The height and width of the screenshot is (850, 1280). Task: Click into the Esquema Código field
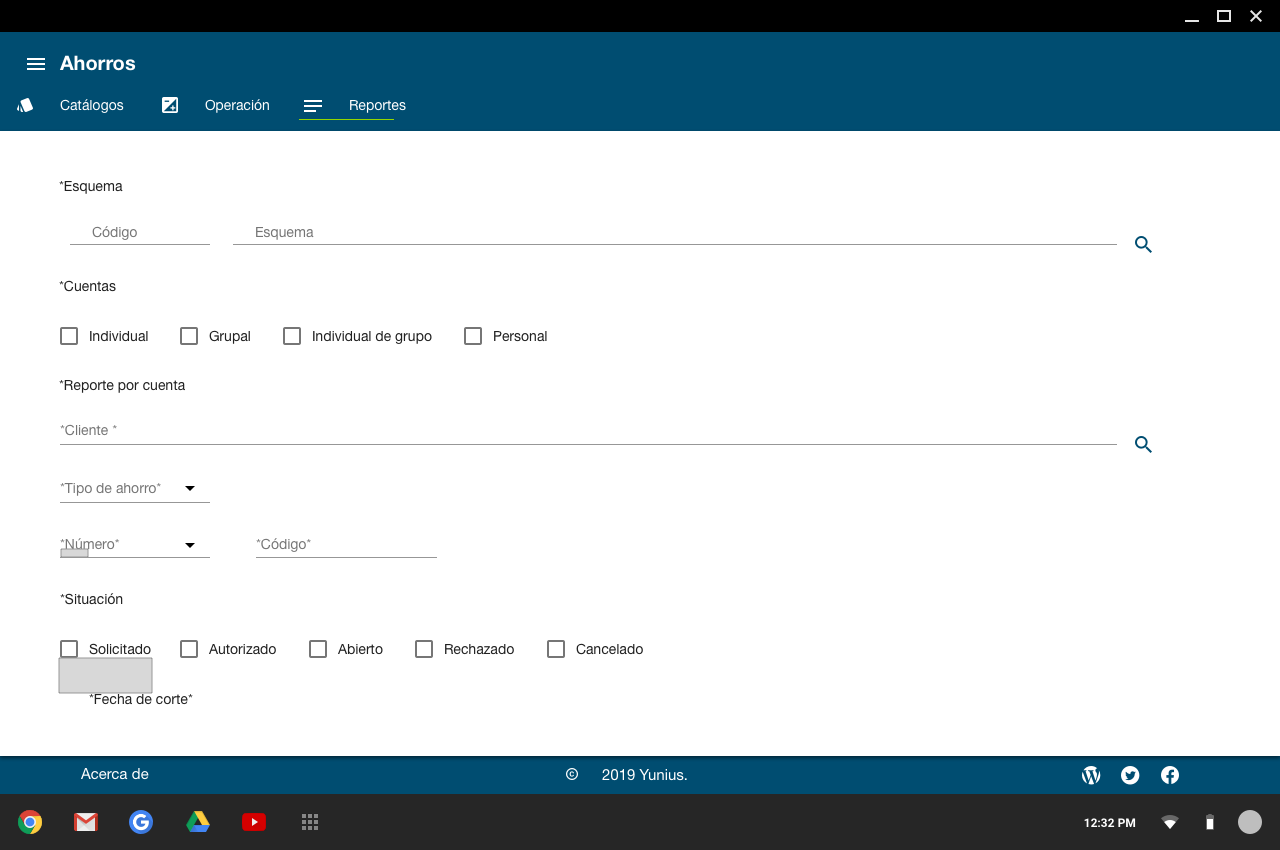point(140,232)
